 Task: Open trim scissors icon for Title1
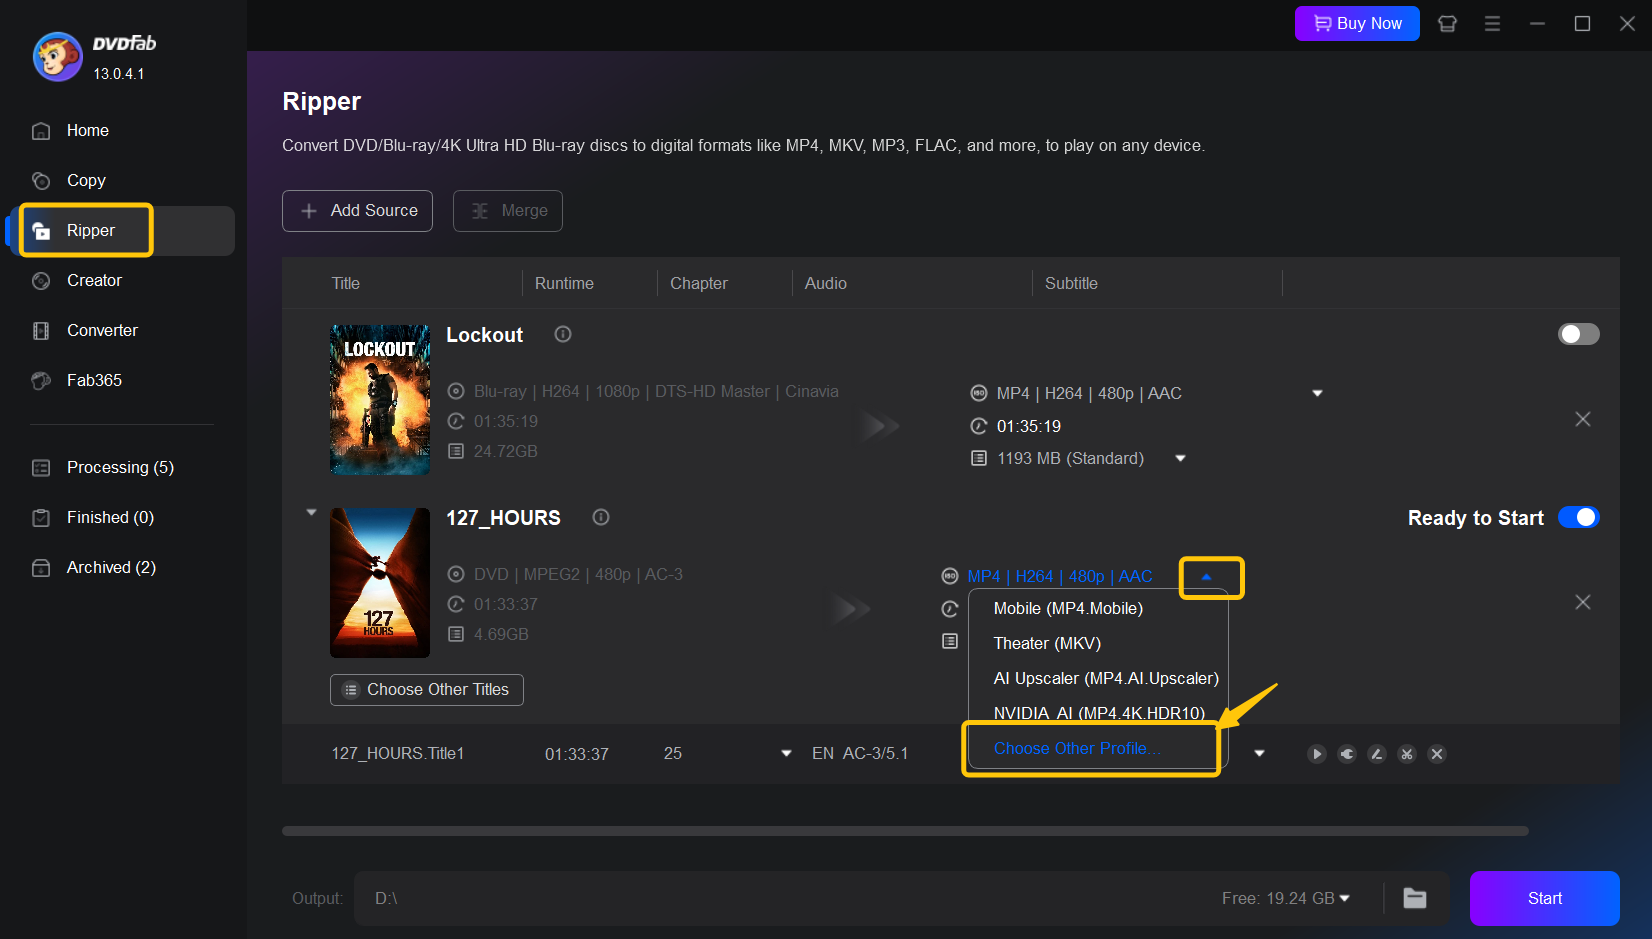1407,754
